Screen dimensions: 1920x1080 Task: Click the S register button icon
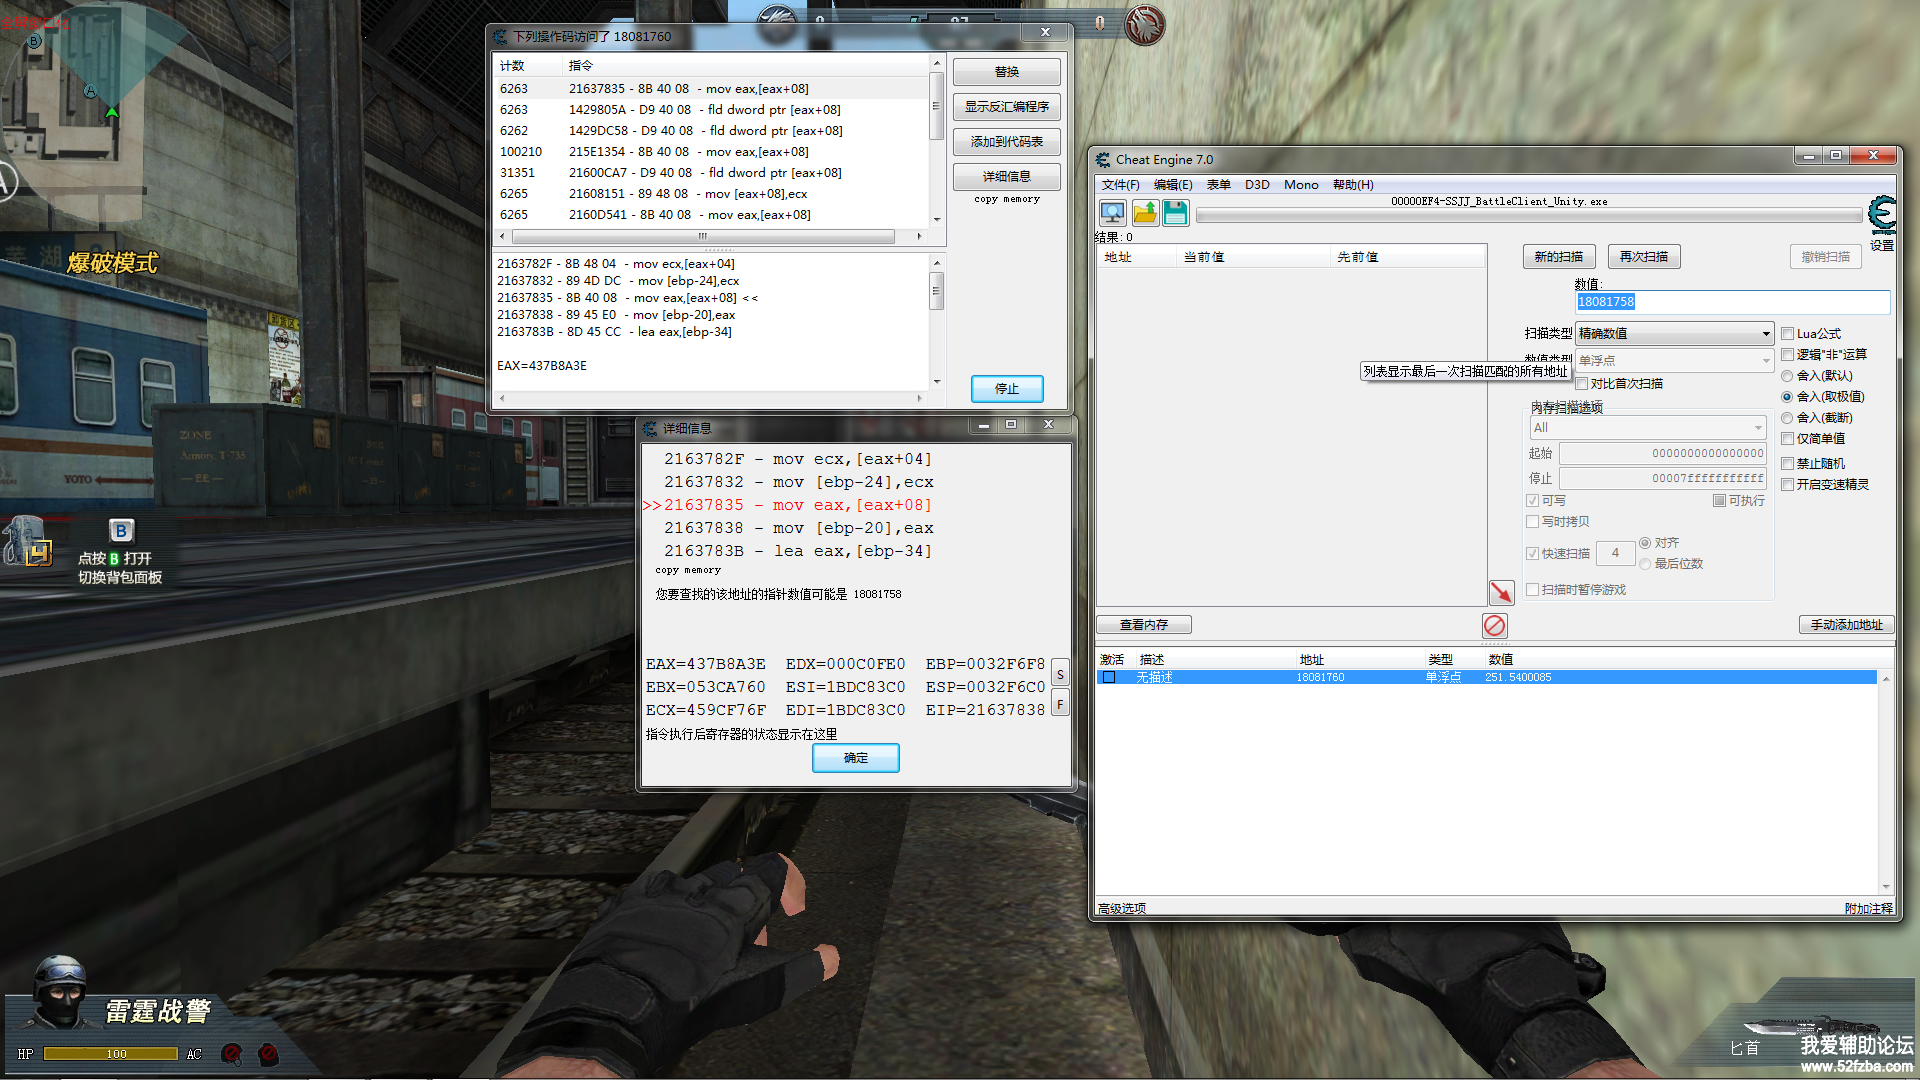click(1060, 674)
